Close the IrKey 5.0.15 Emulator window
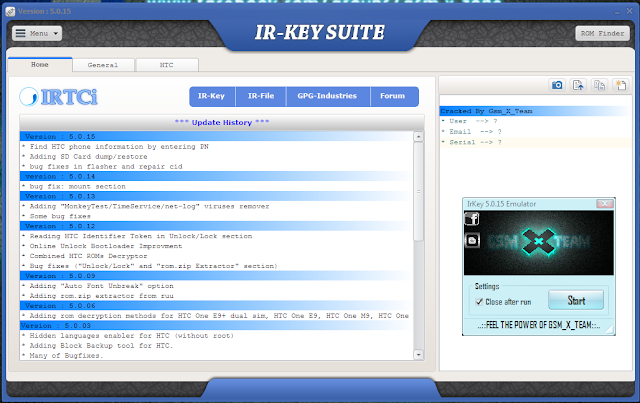Image resolution: width=640 pixels, height=403 pixels. 604,203
